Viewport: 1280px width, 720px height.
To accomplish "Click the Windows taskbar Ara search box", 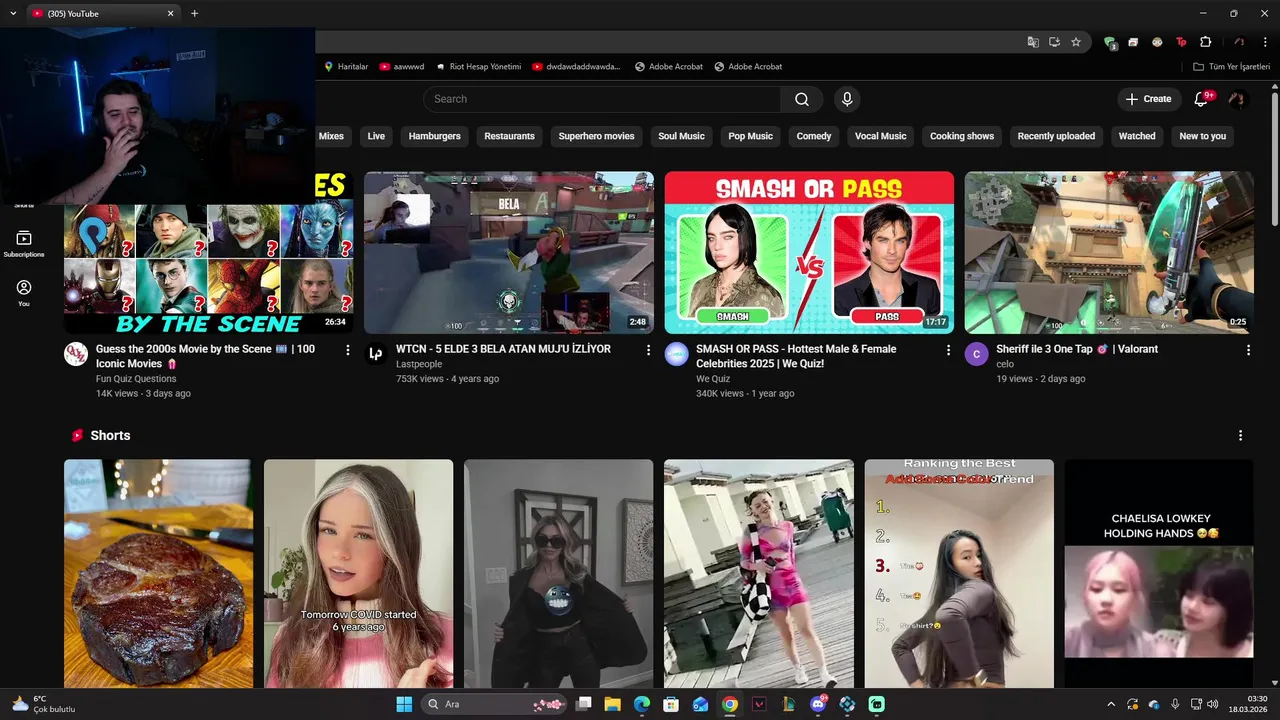I will [x=495, y=704].
